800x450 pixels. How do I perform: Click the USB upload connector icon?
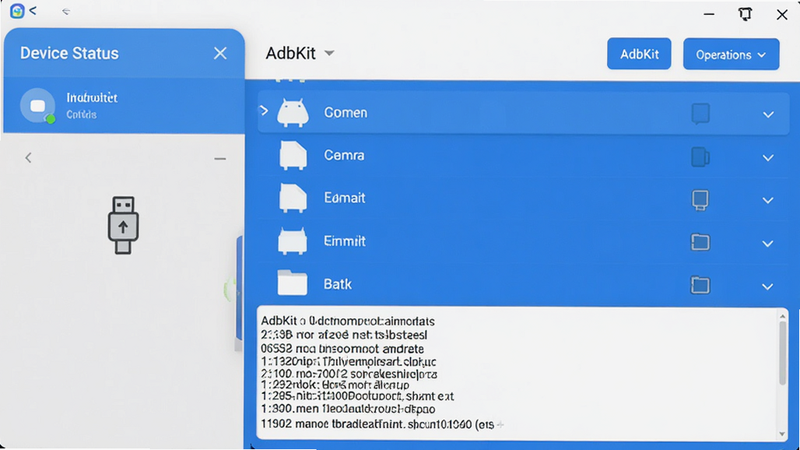tap(123, 225)
